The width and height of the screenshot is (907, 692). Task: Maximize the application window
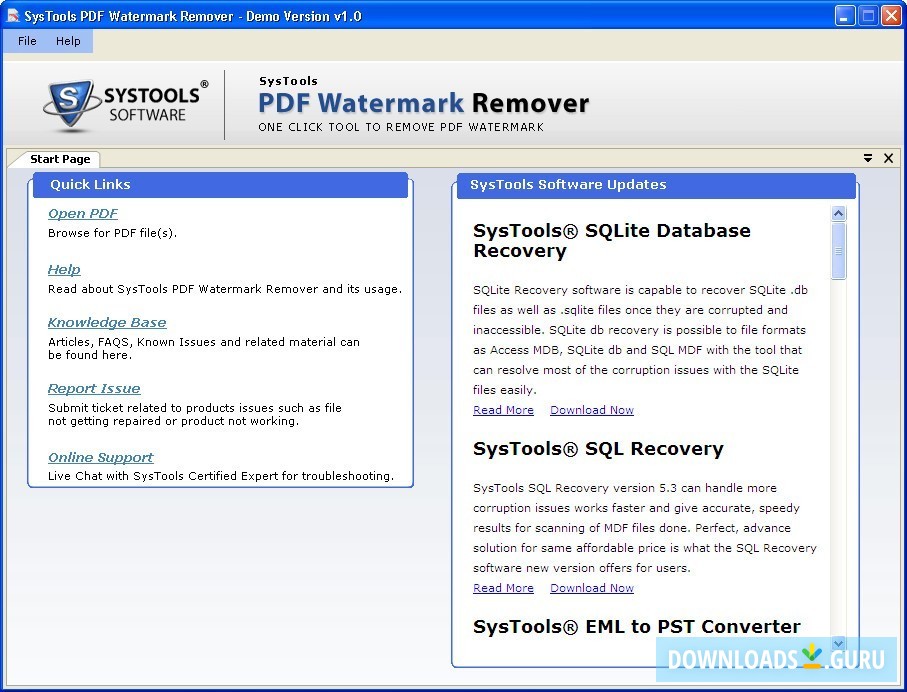868,15
